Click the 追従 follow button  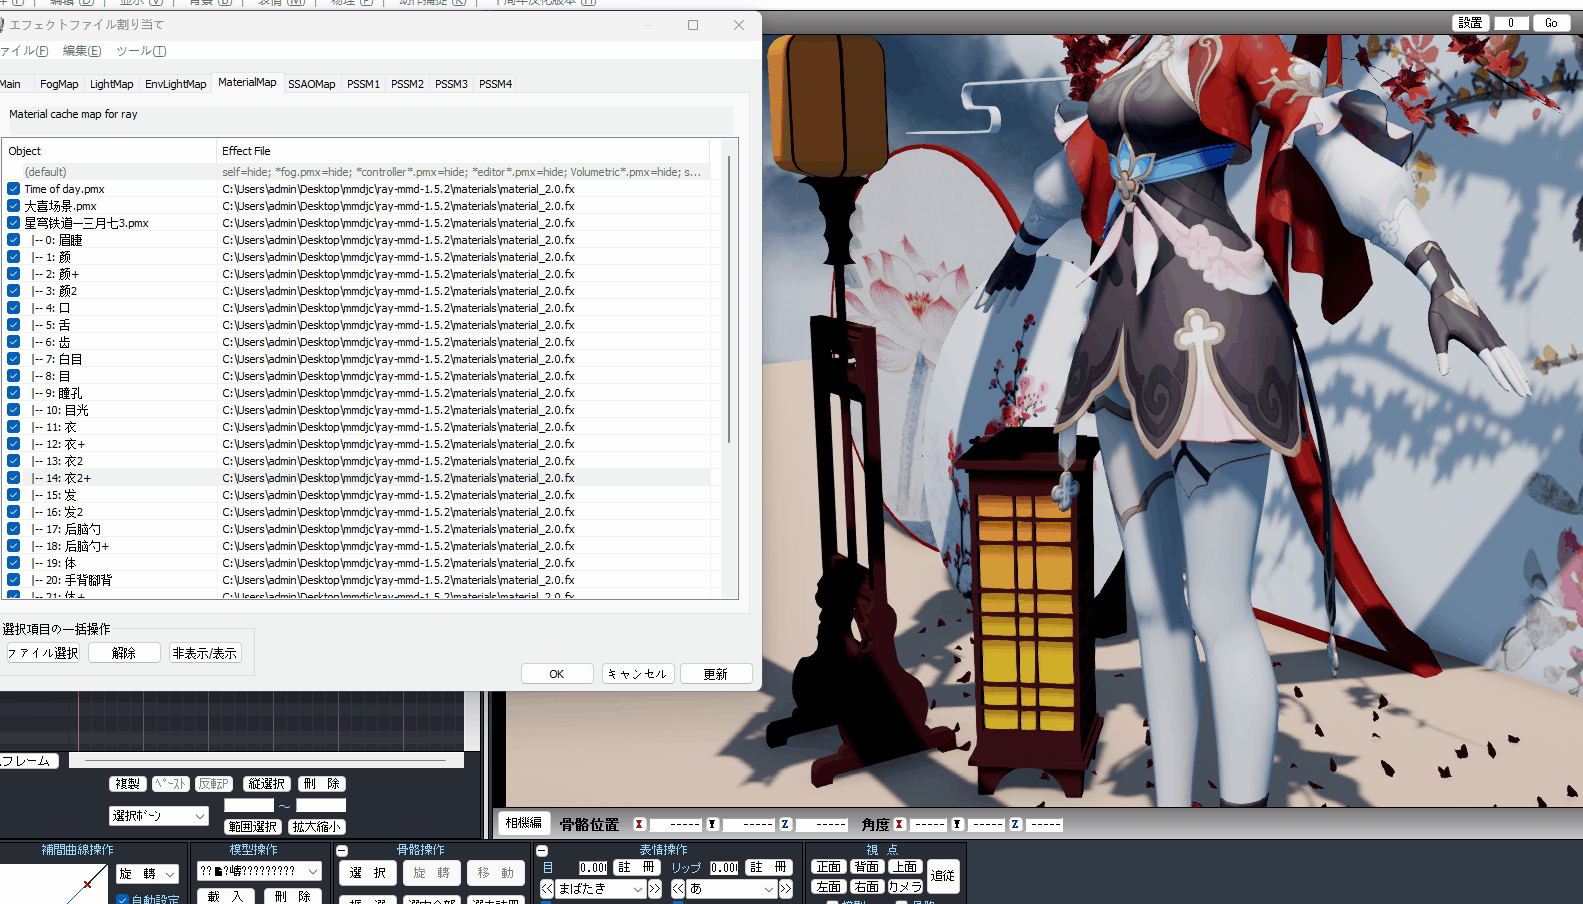point(943,876)
